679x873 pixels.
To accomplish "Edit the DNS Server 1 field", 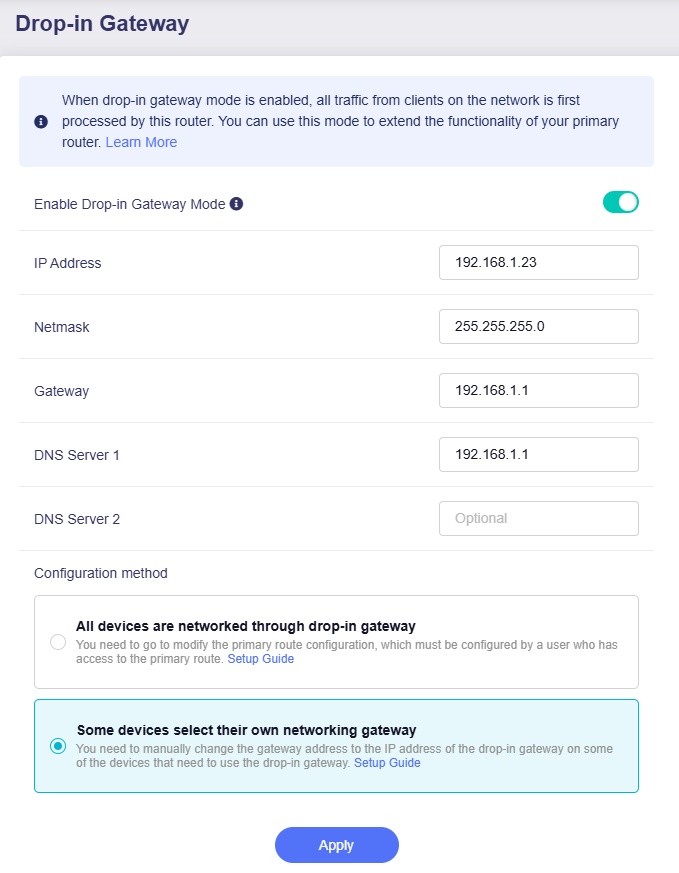I will (x=539, y=454).
